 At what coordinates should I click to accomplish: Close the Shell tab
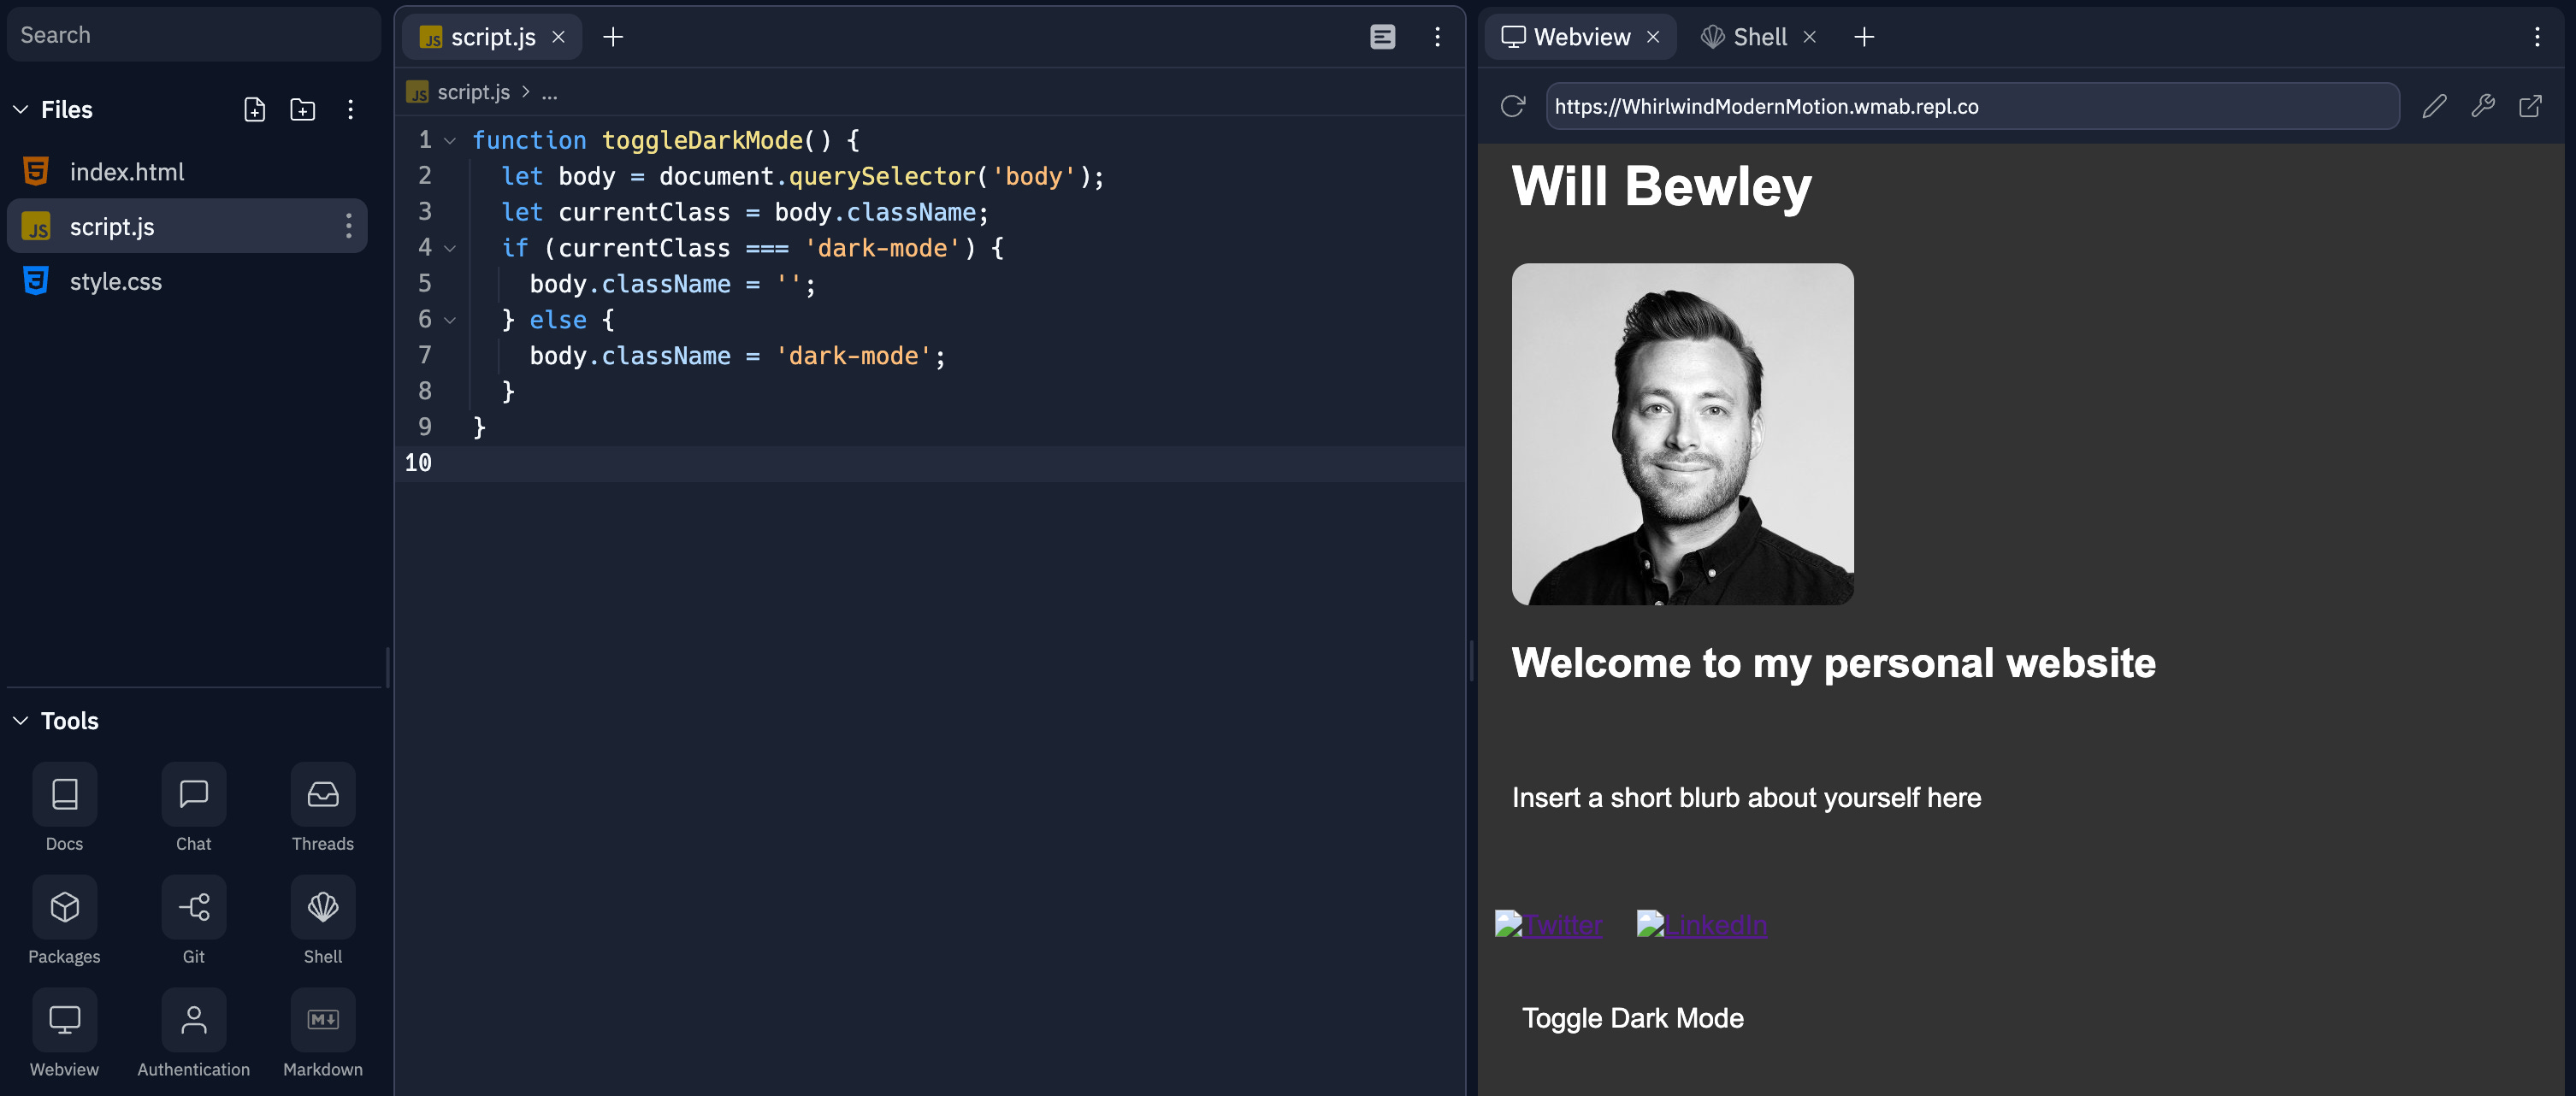(1809, 37)
